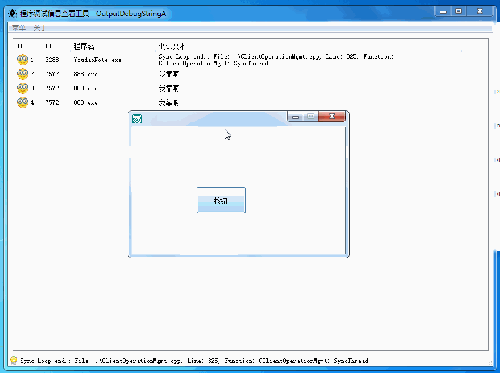Select PID 7972 in the fourth row

tap(52, 102)
